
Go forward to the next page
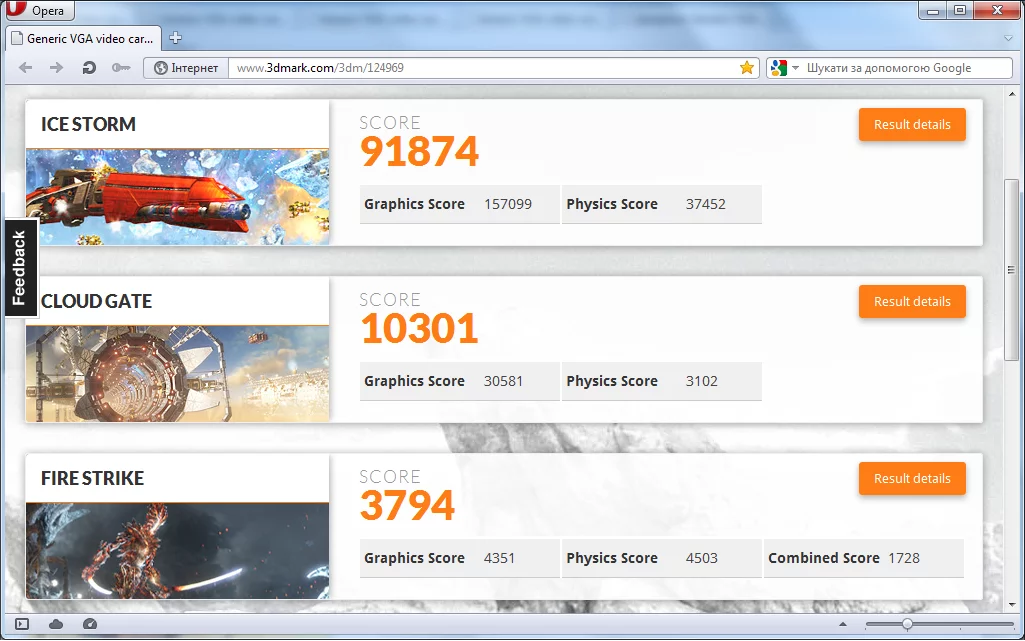[x=57, y=68]
